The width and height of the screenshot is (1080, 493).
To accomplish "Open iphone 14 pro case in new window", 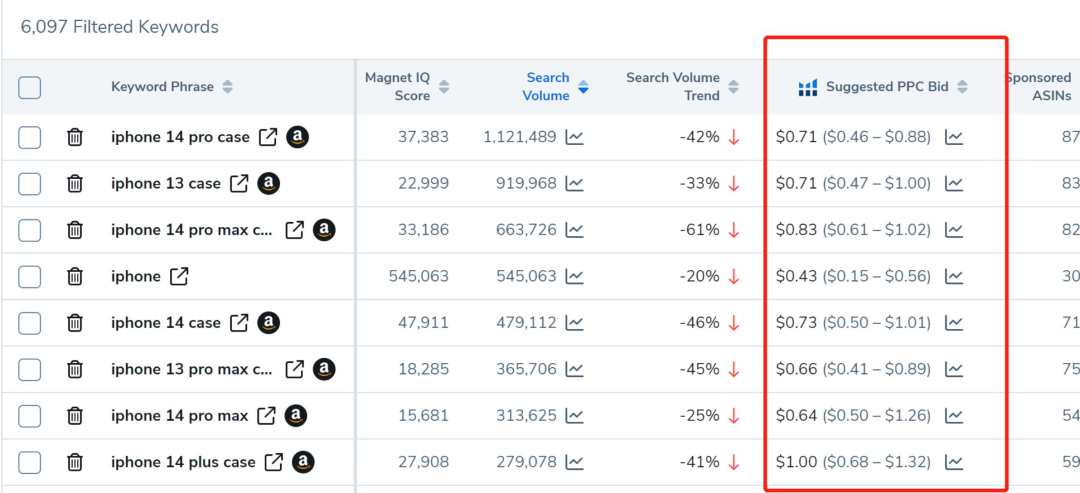I will click(x=268, y=137).
